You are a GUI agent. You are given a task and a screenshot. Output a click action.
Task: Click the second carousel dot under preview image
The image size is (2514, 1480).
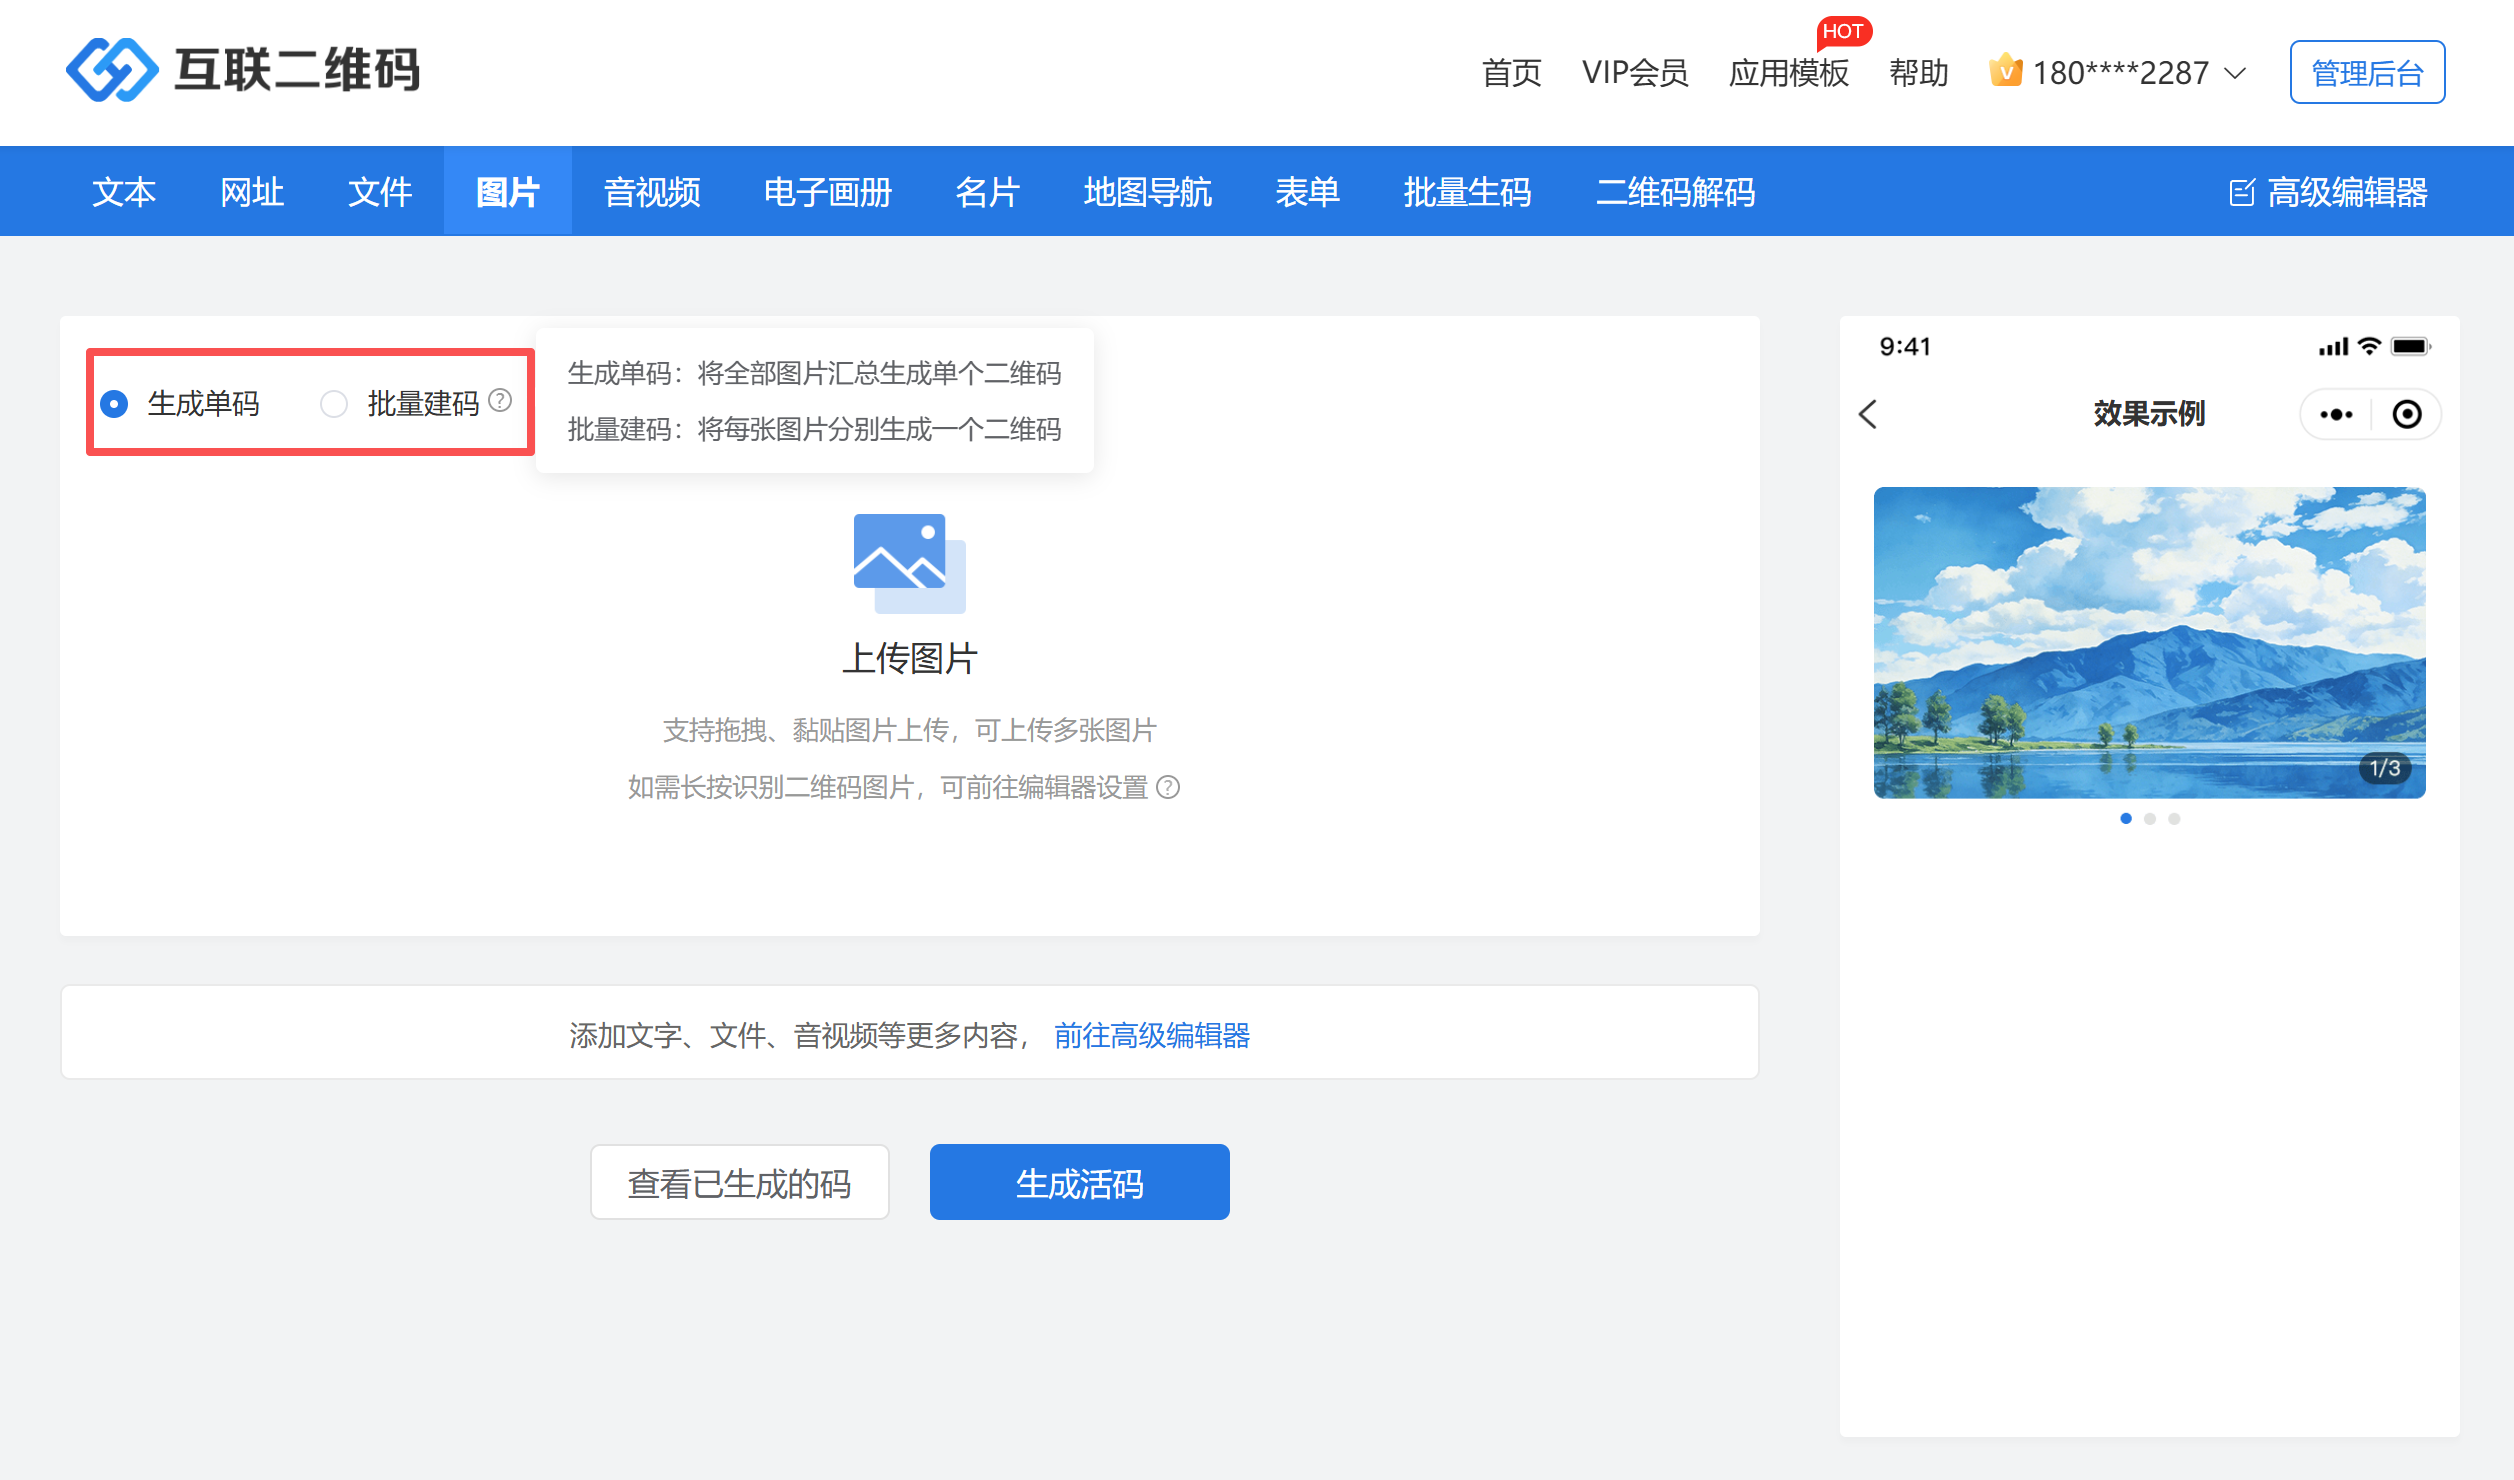tap(2149, 819)
